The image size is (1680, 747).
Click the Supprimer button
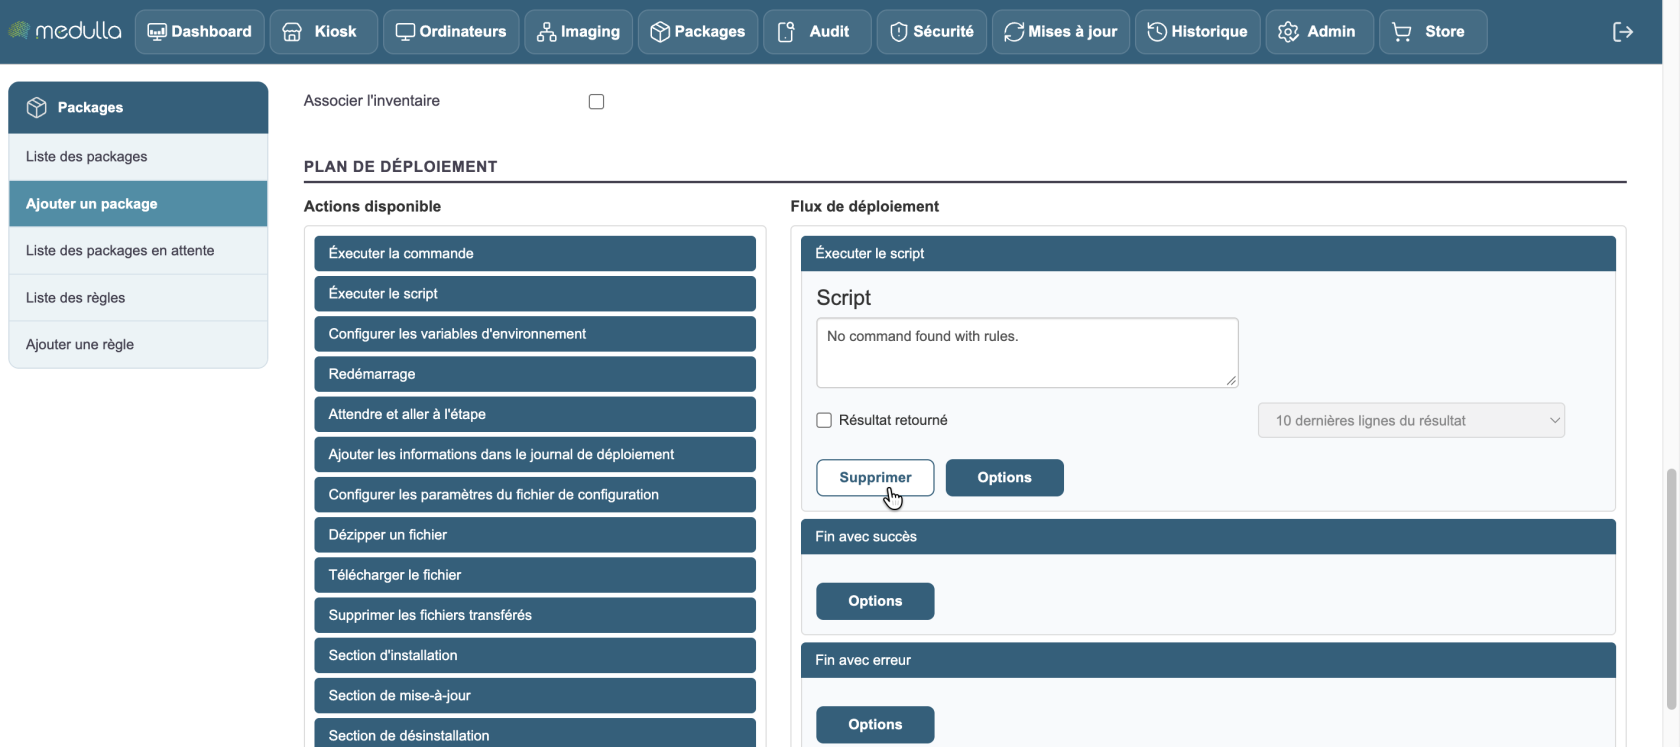[x=875, y=478]
